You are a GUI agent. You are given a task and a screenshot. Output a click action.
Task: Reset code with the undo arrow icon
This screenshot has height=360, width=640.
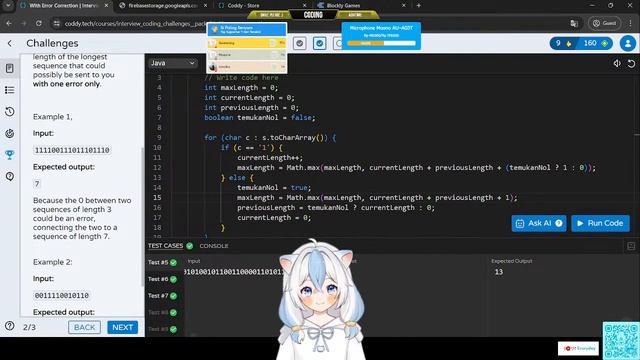click(x=631, y=63)
